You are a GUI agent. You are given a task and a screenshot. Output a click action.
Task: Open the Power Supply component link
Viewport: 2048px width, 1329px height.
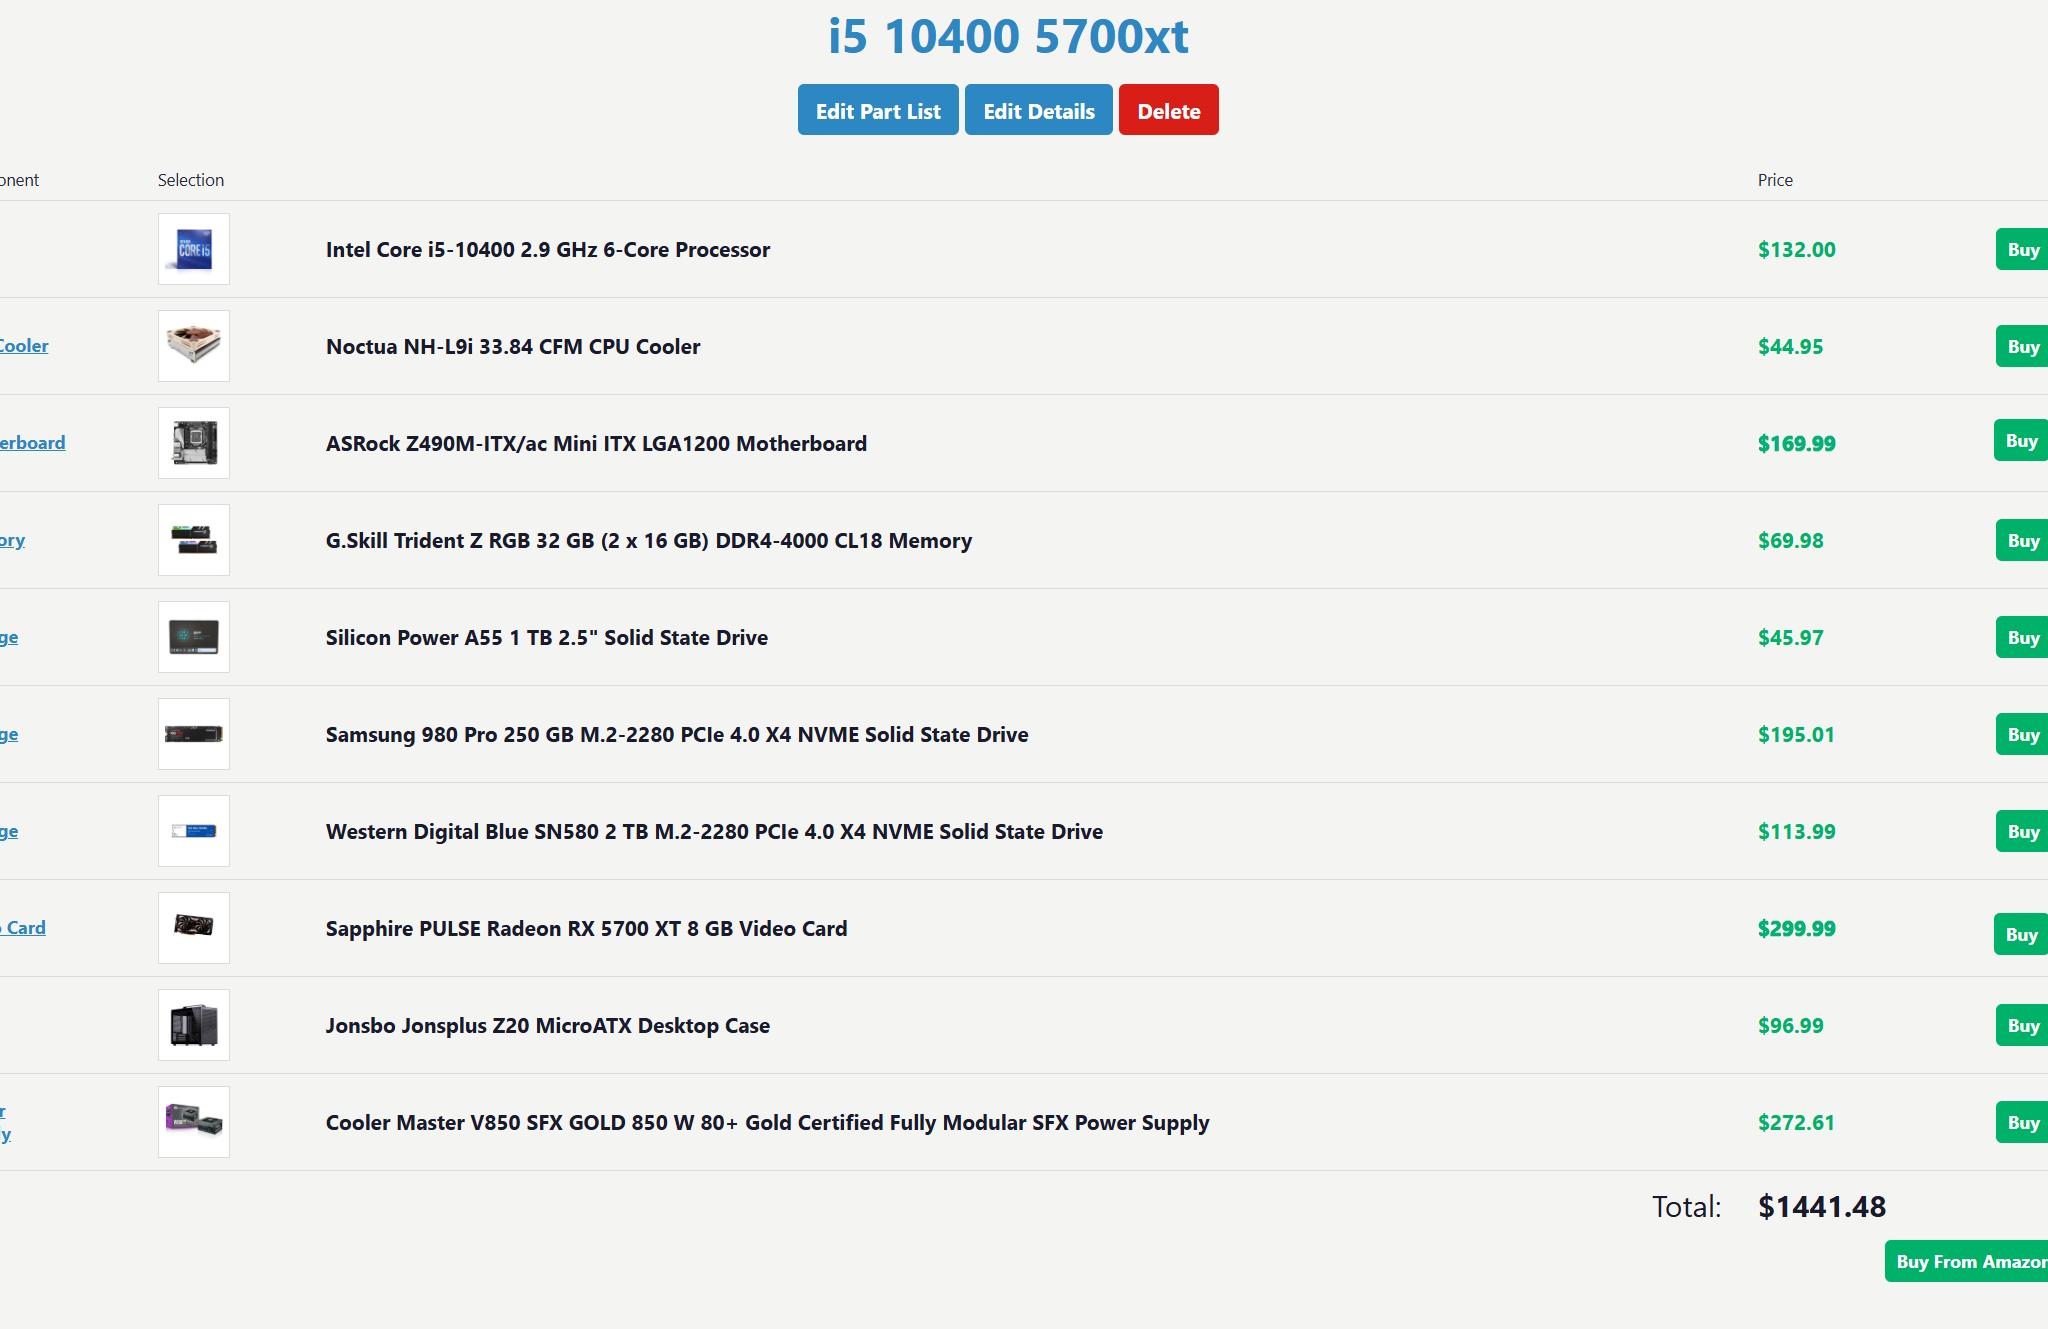click(5, 1122)
